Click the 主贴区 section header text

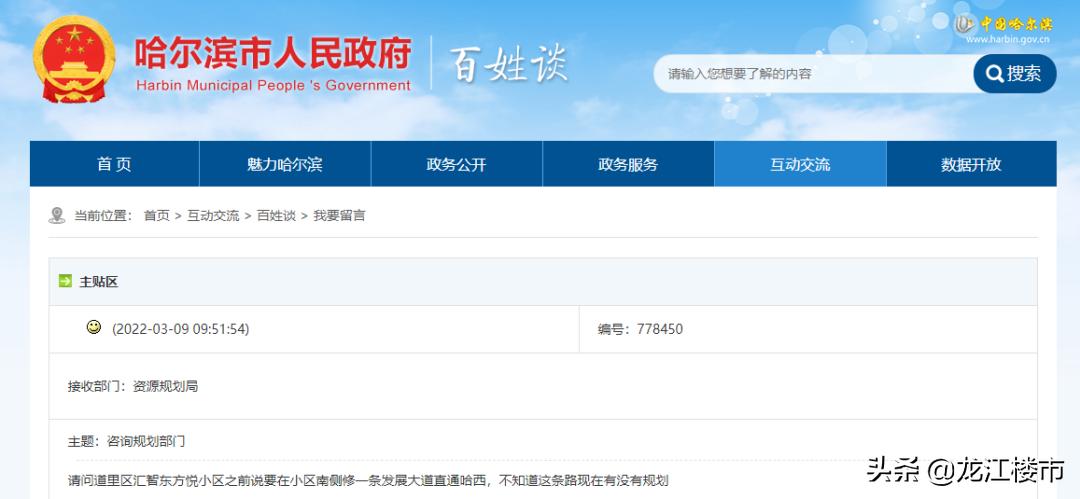[x=99, y=282]
